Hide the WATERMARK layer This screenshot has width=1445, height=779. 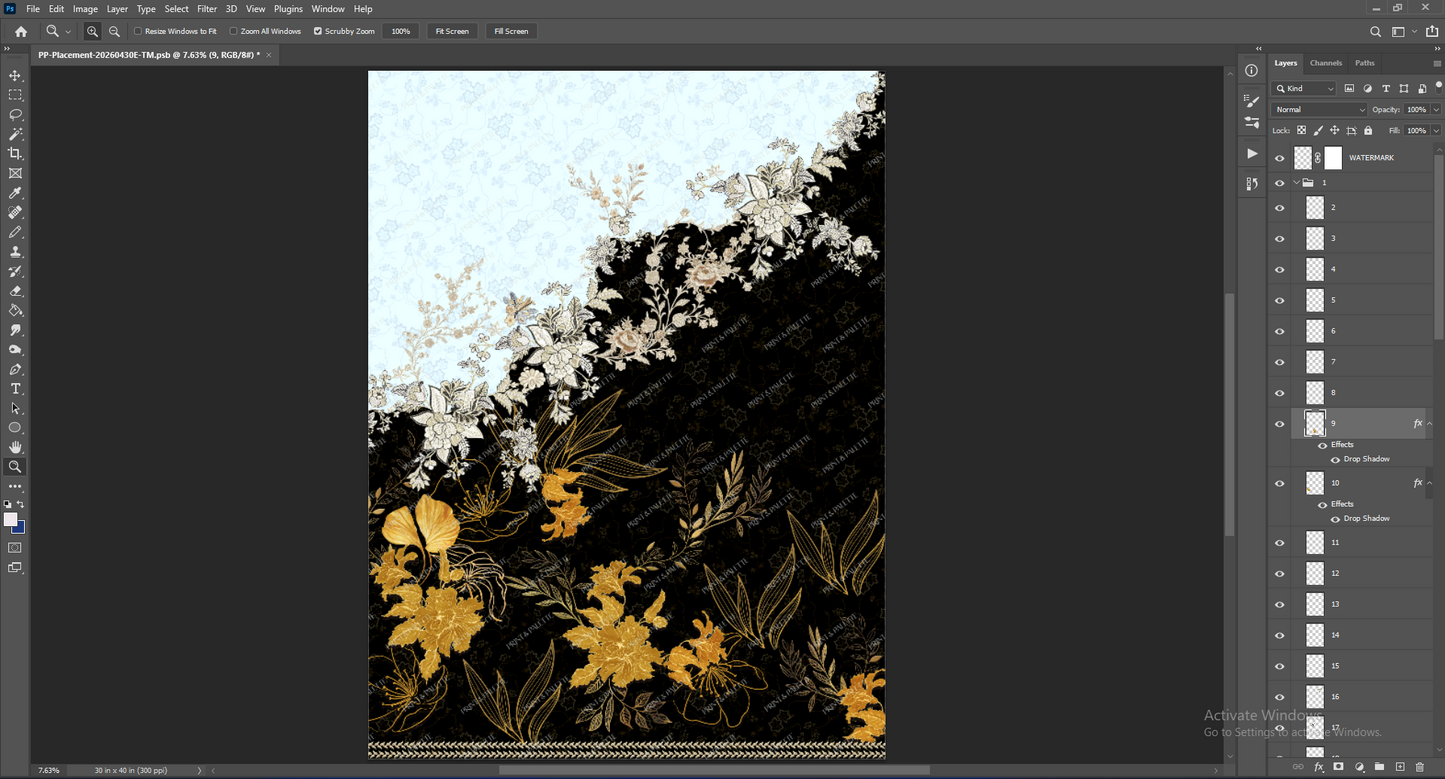1279,158
